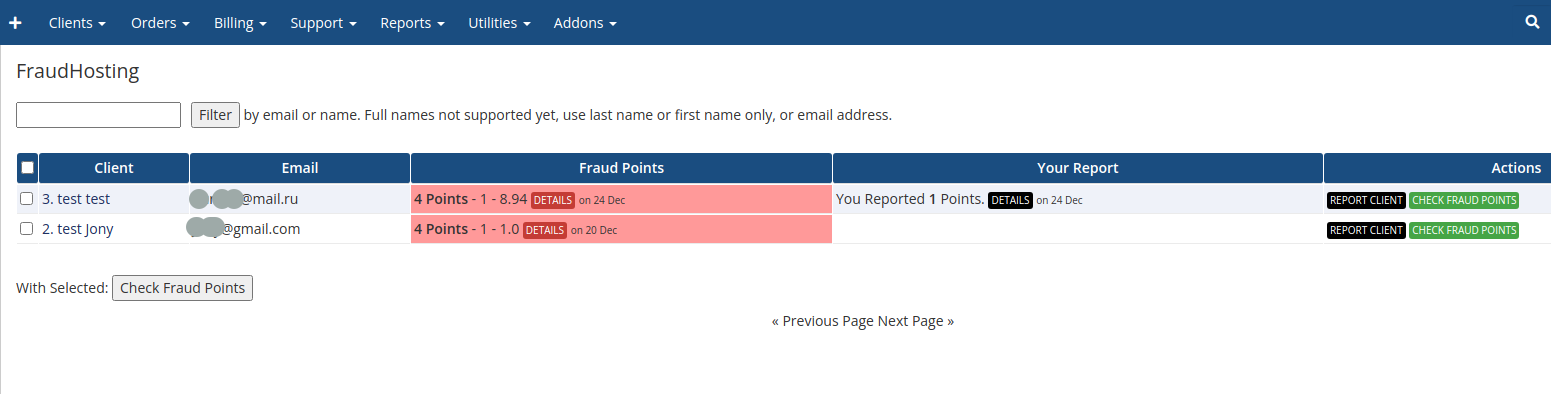Image resolution: width=1551 pixels, height=394 pixels.
Task: Focus the filter text input field
Action: pos(98,115)
